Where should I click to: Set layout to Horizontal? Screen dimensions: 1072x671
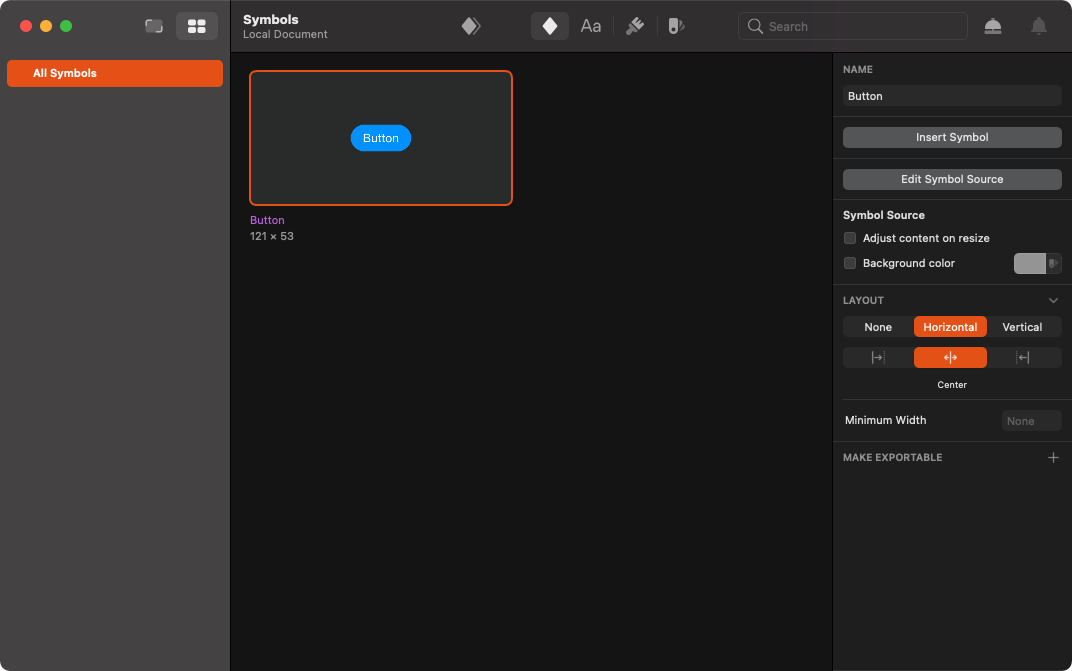click(x=950, y=327)
